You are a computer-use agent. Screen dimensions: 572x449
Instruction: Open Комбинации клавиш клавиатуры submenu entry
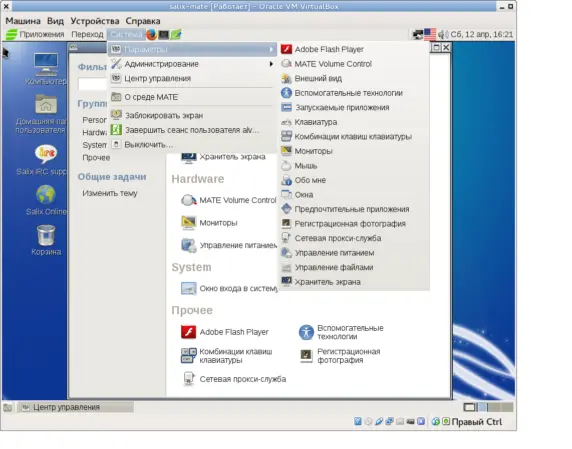tap(353, 137)
